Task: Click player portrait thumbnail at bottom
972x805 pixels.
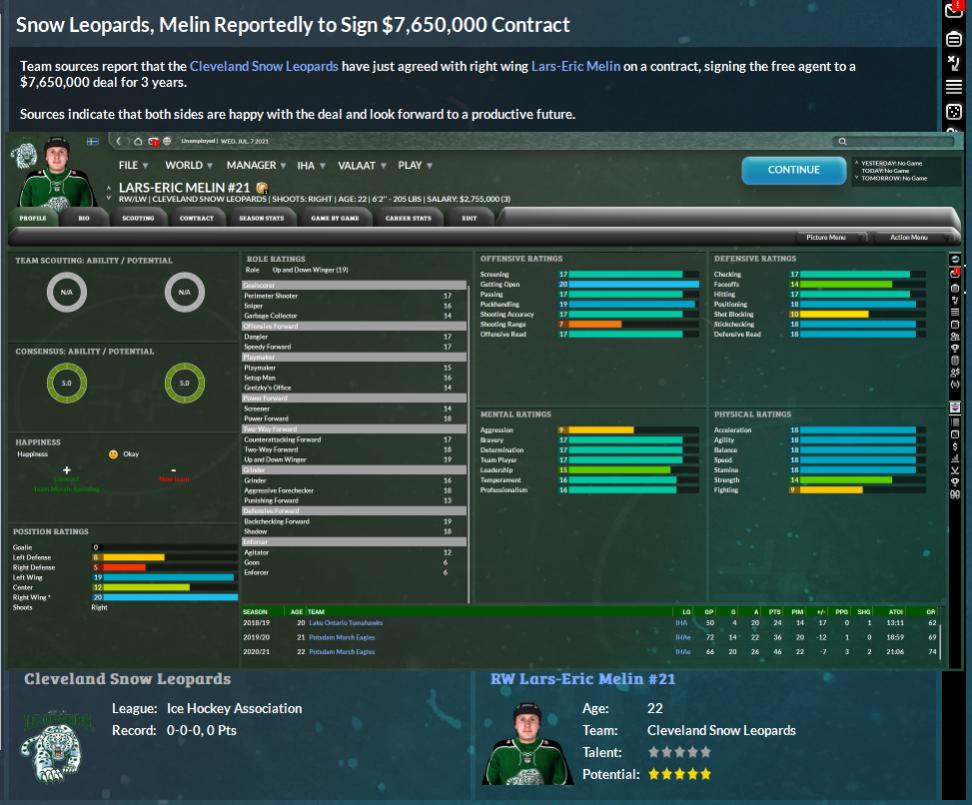Action: pyautogui.click(x=528, y=744)
